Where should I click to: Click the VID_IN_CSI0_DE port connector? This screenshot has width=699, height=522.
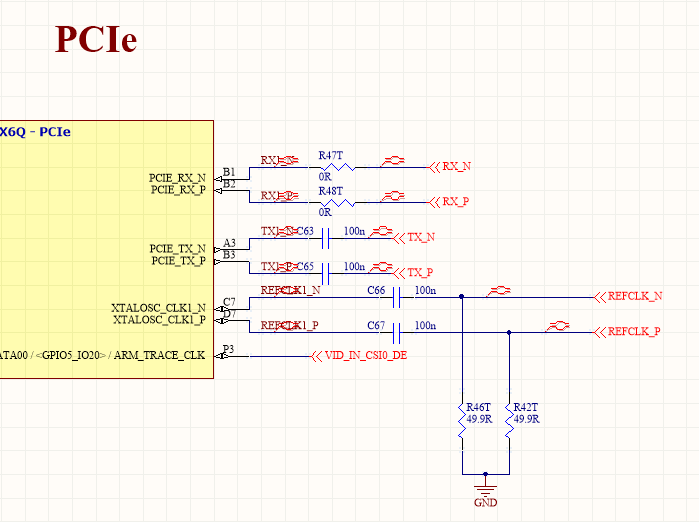click(x=359, y=356)
